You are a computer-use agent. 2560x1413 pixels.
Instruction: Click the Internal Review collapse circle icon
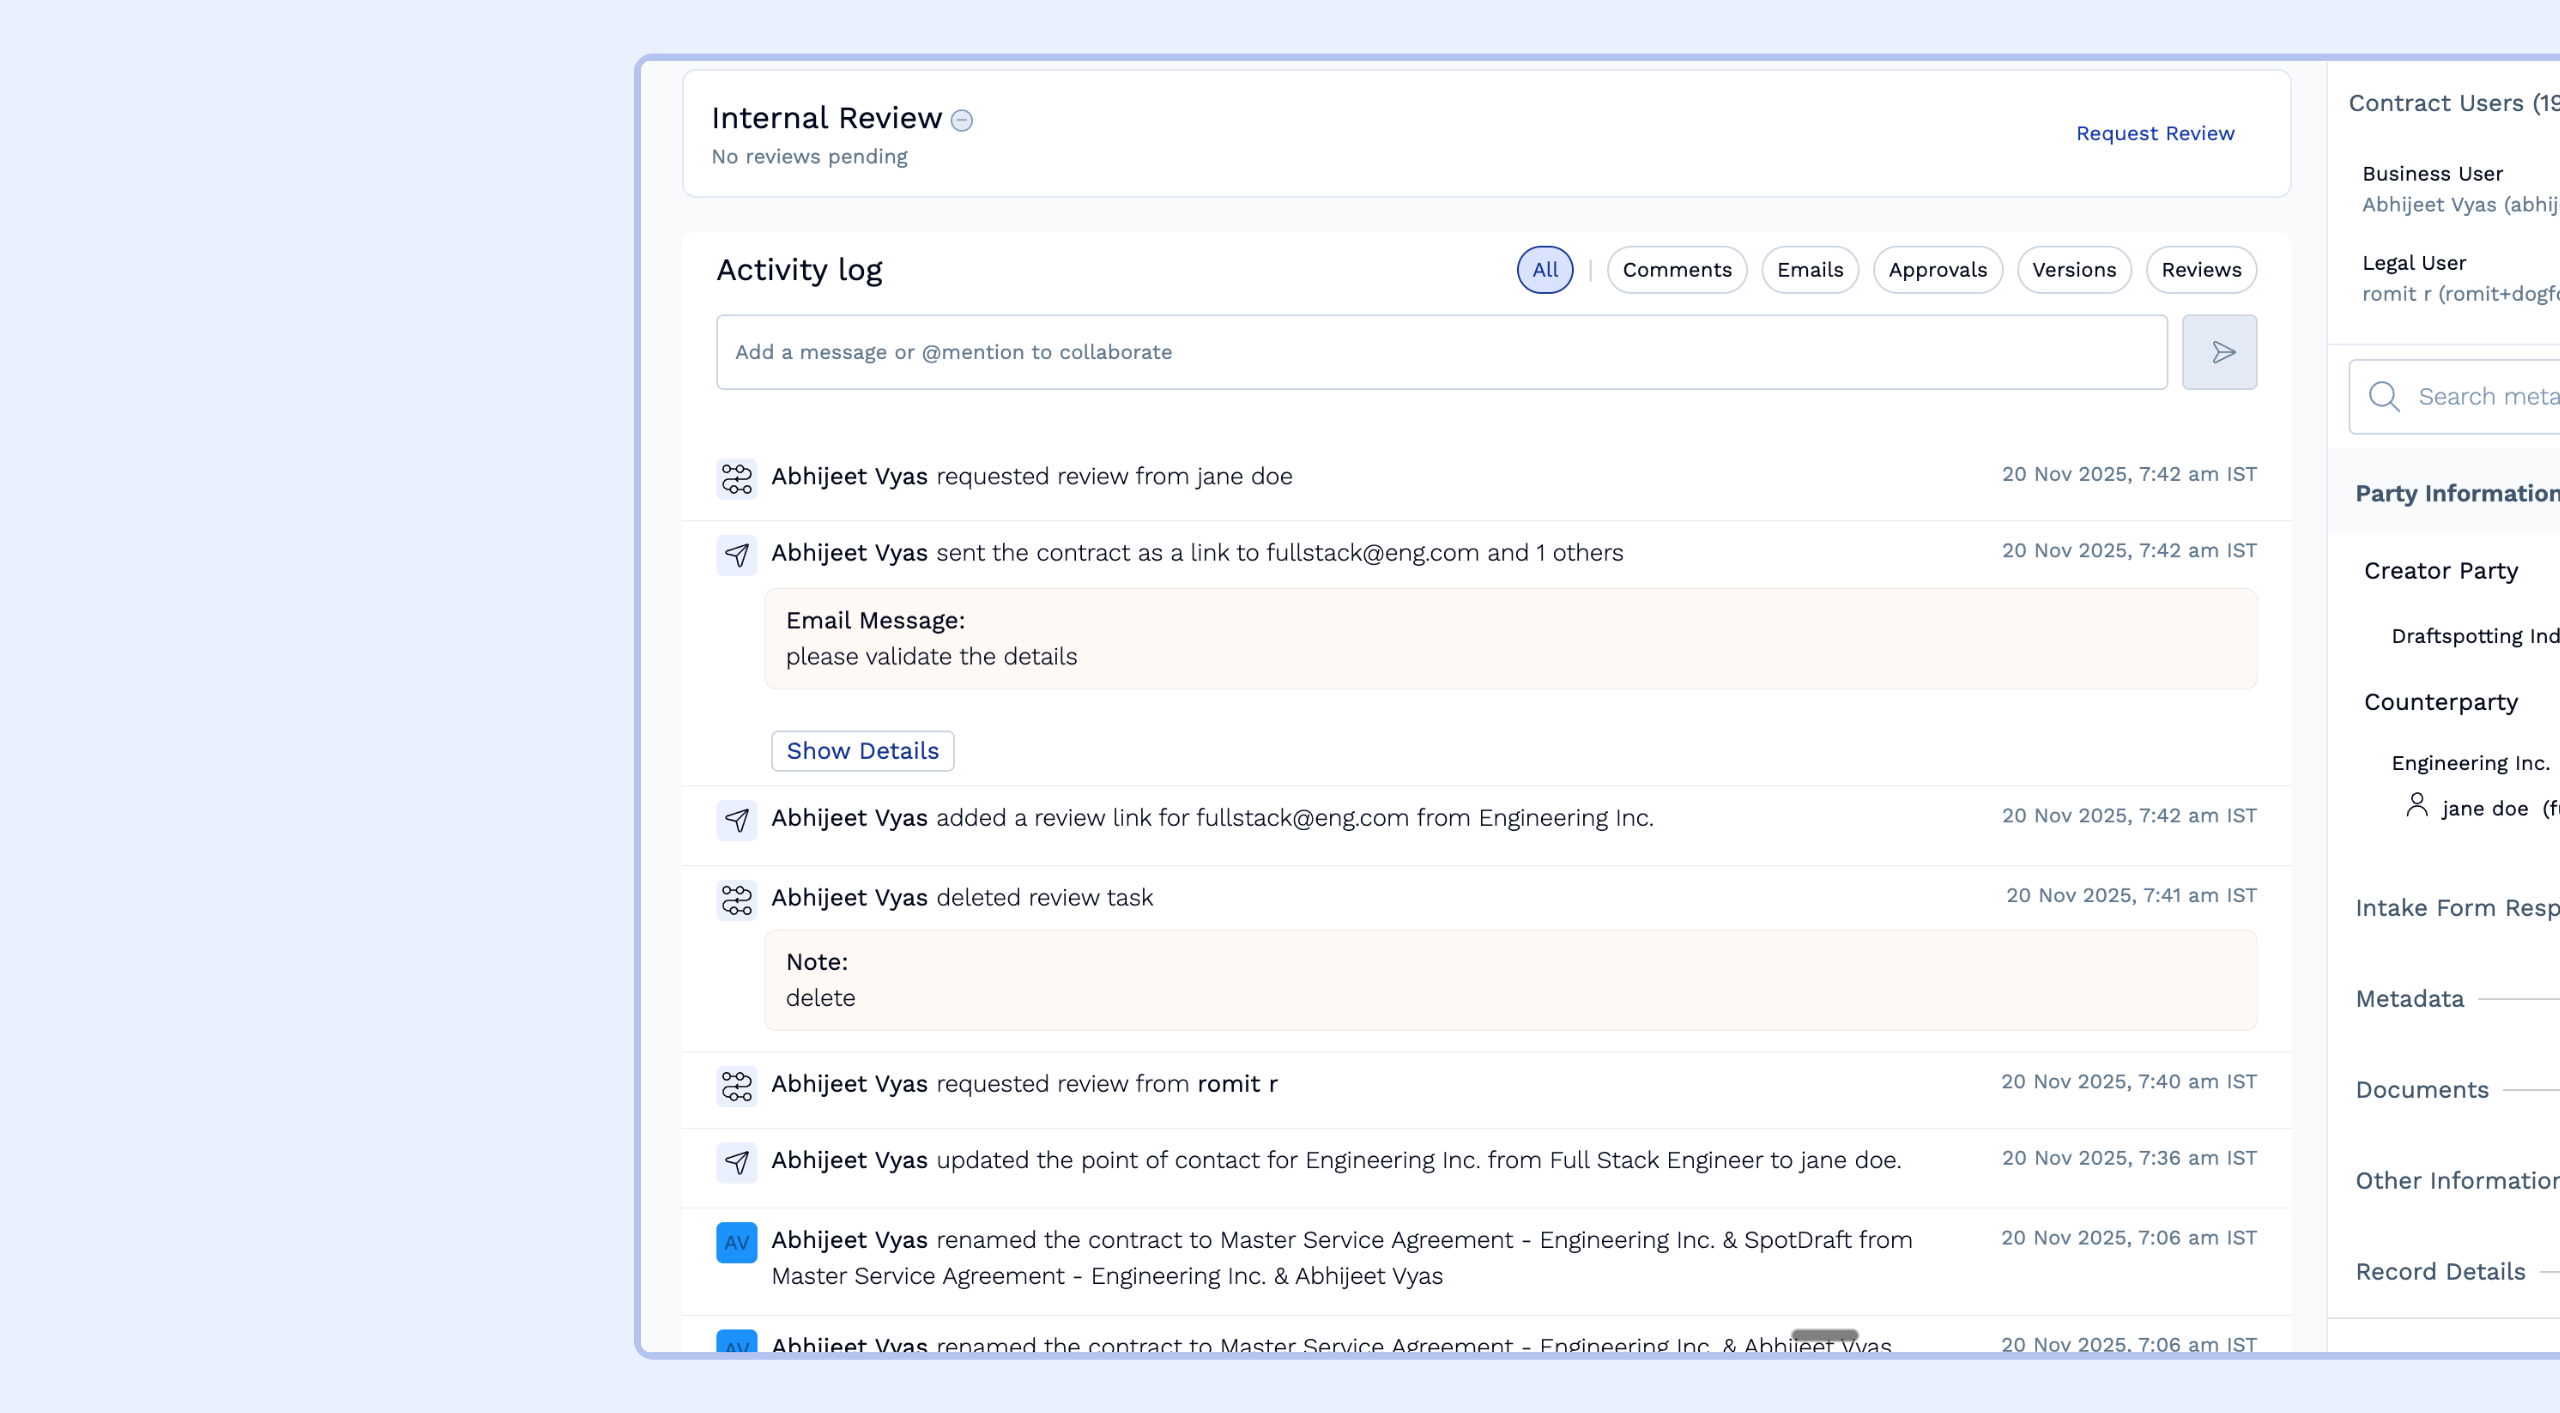[x=961, y=120]
